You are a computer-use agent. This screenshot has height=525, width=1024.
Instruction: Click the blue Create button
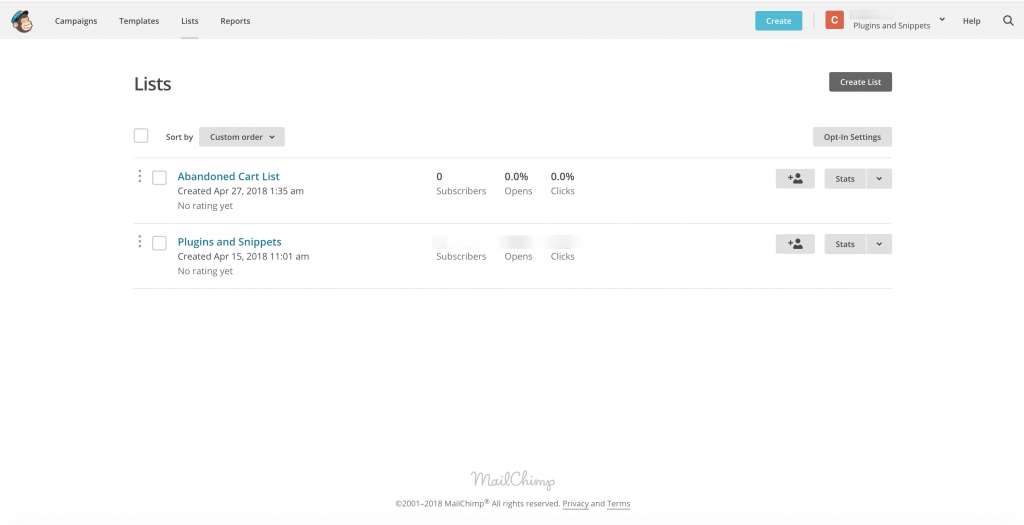coord(778,21)
